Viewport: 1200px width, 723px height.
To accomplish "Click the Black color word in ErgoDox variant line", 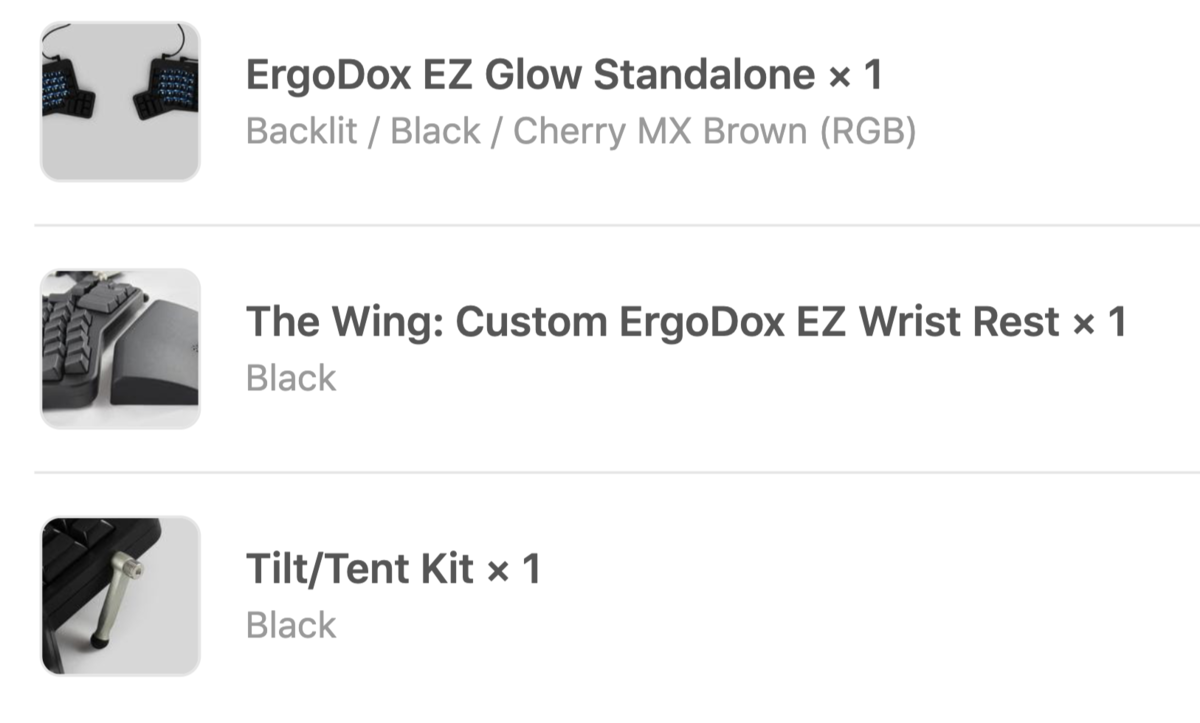I will tap(435, 132).
